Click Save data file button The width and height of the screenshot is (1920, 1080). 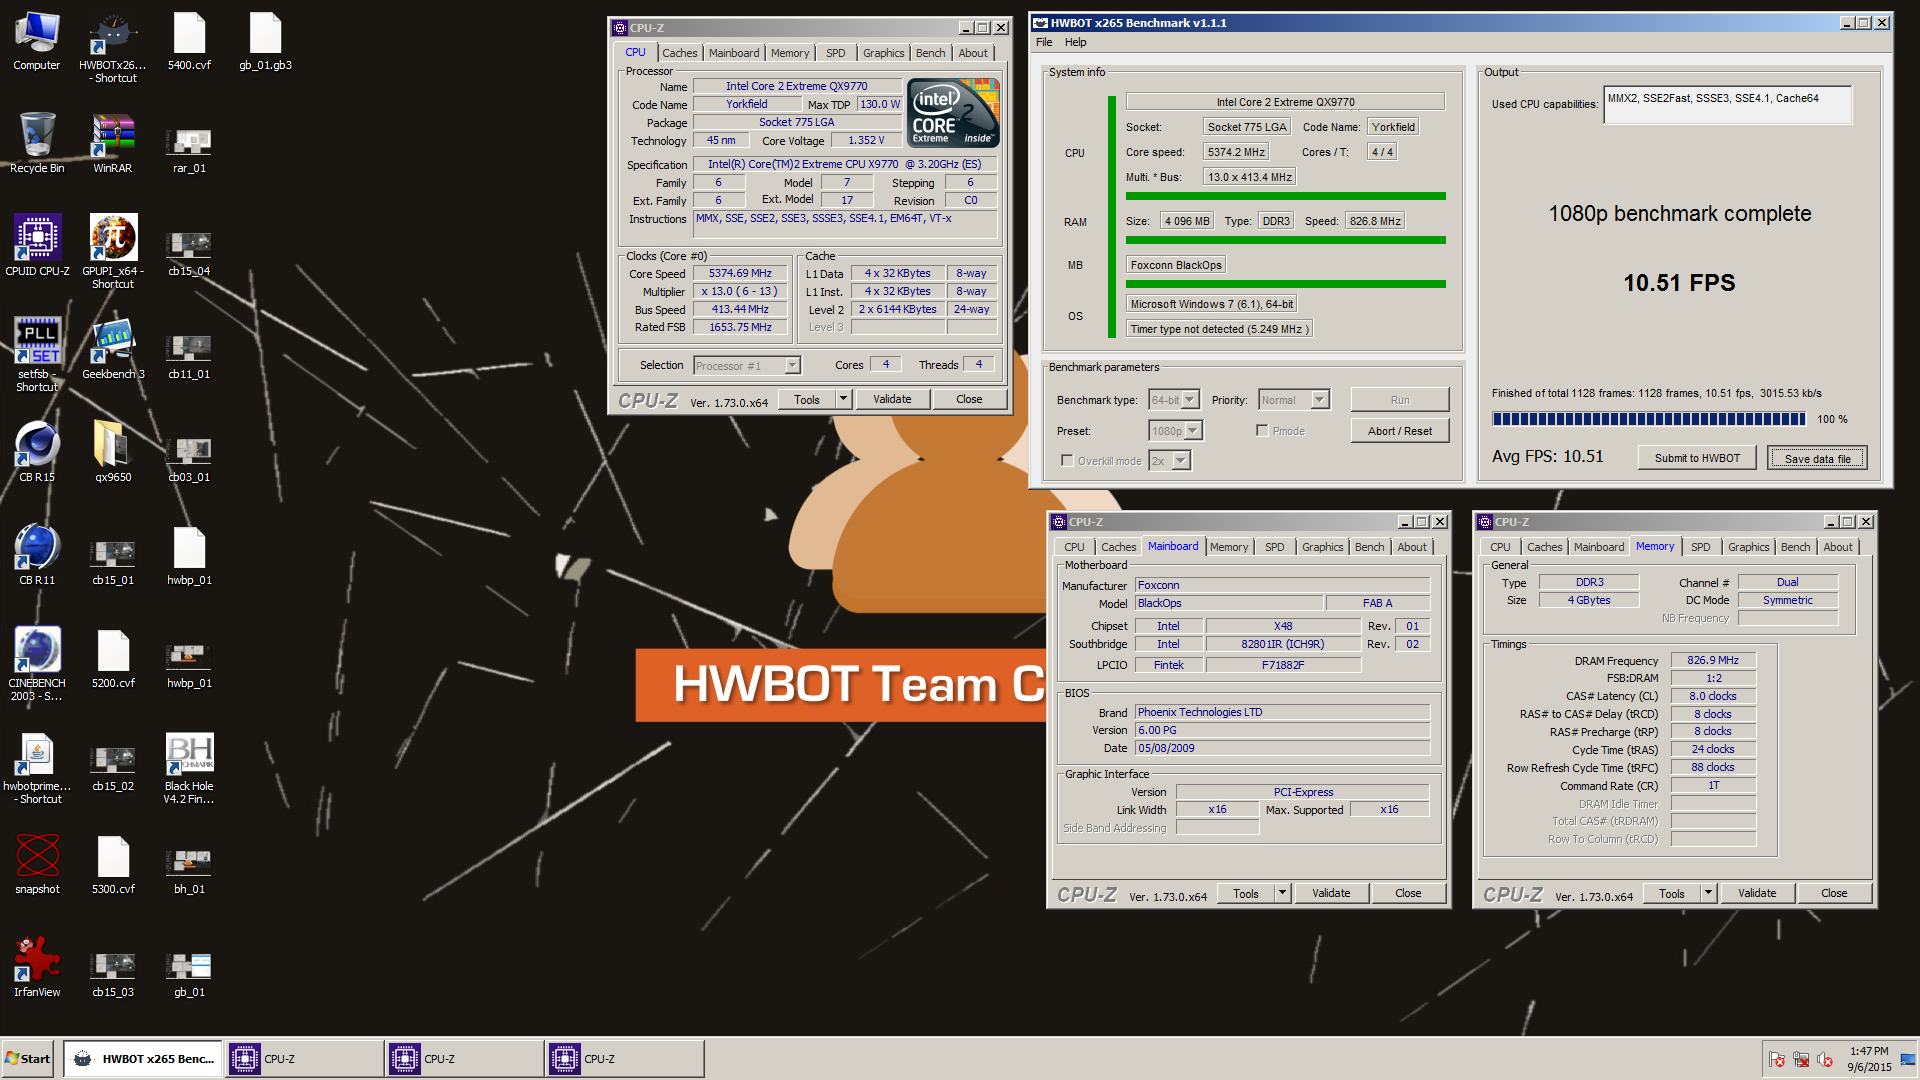[1817, 458]
